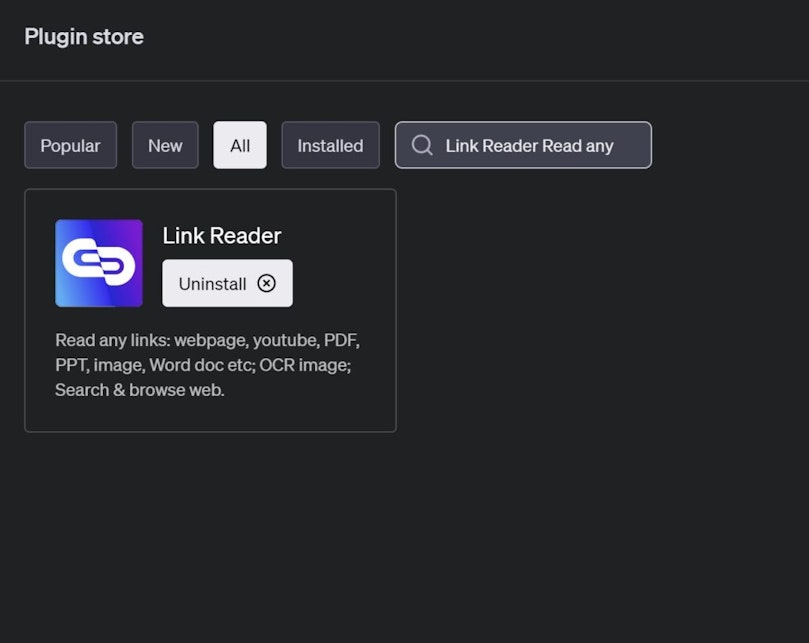This screenshot has width=809, height=643.
Task: Focus the plugin search field
Action: [x=523, y=145]
